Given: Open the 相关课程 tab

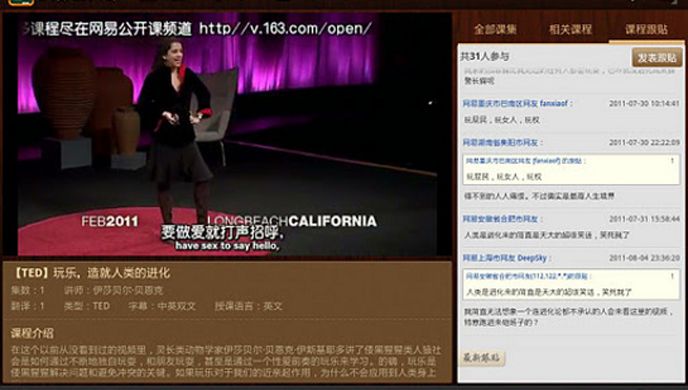Looking at the screenshot, I should (570, 29).
